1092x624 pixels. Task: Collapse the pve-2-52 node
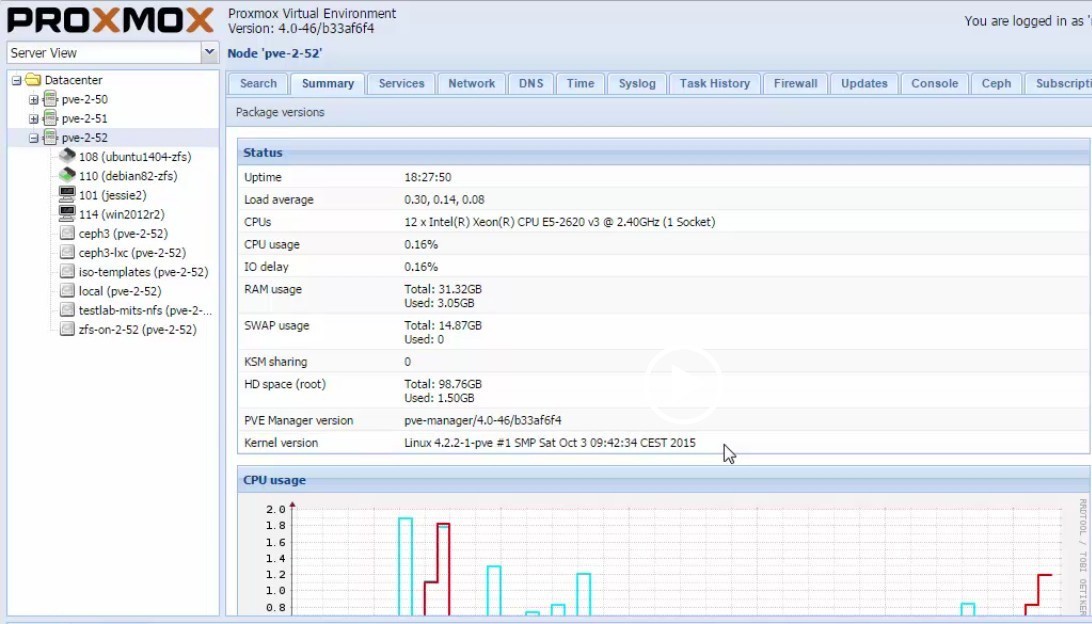point(33,138)
